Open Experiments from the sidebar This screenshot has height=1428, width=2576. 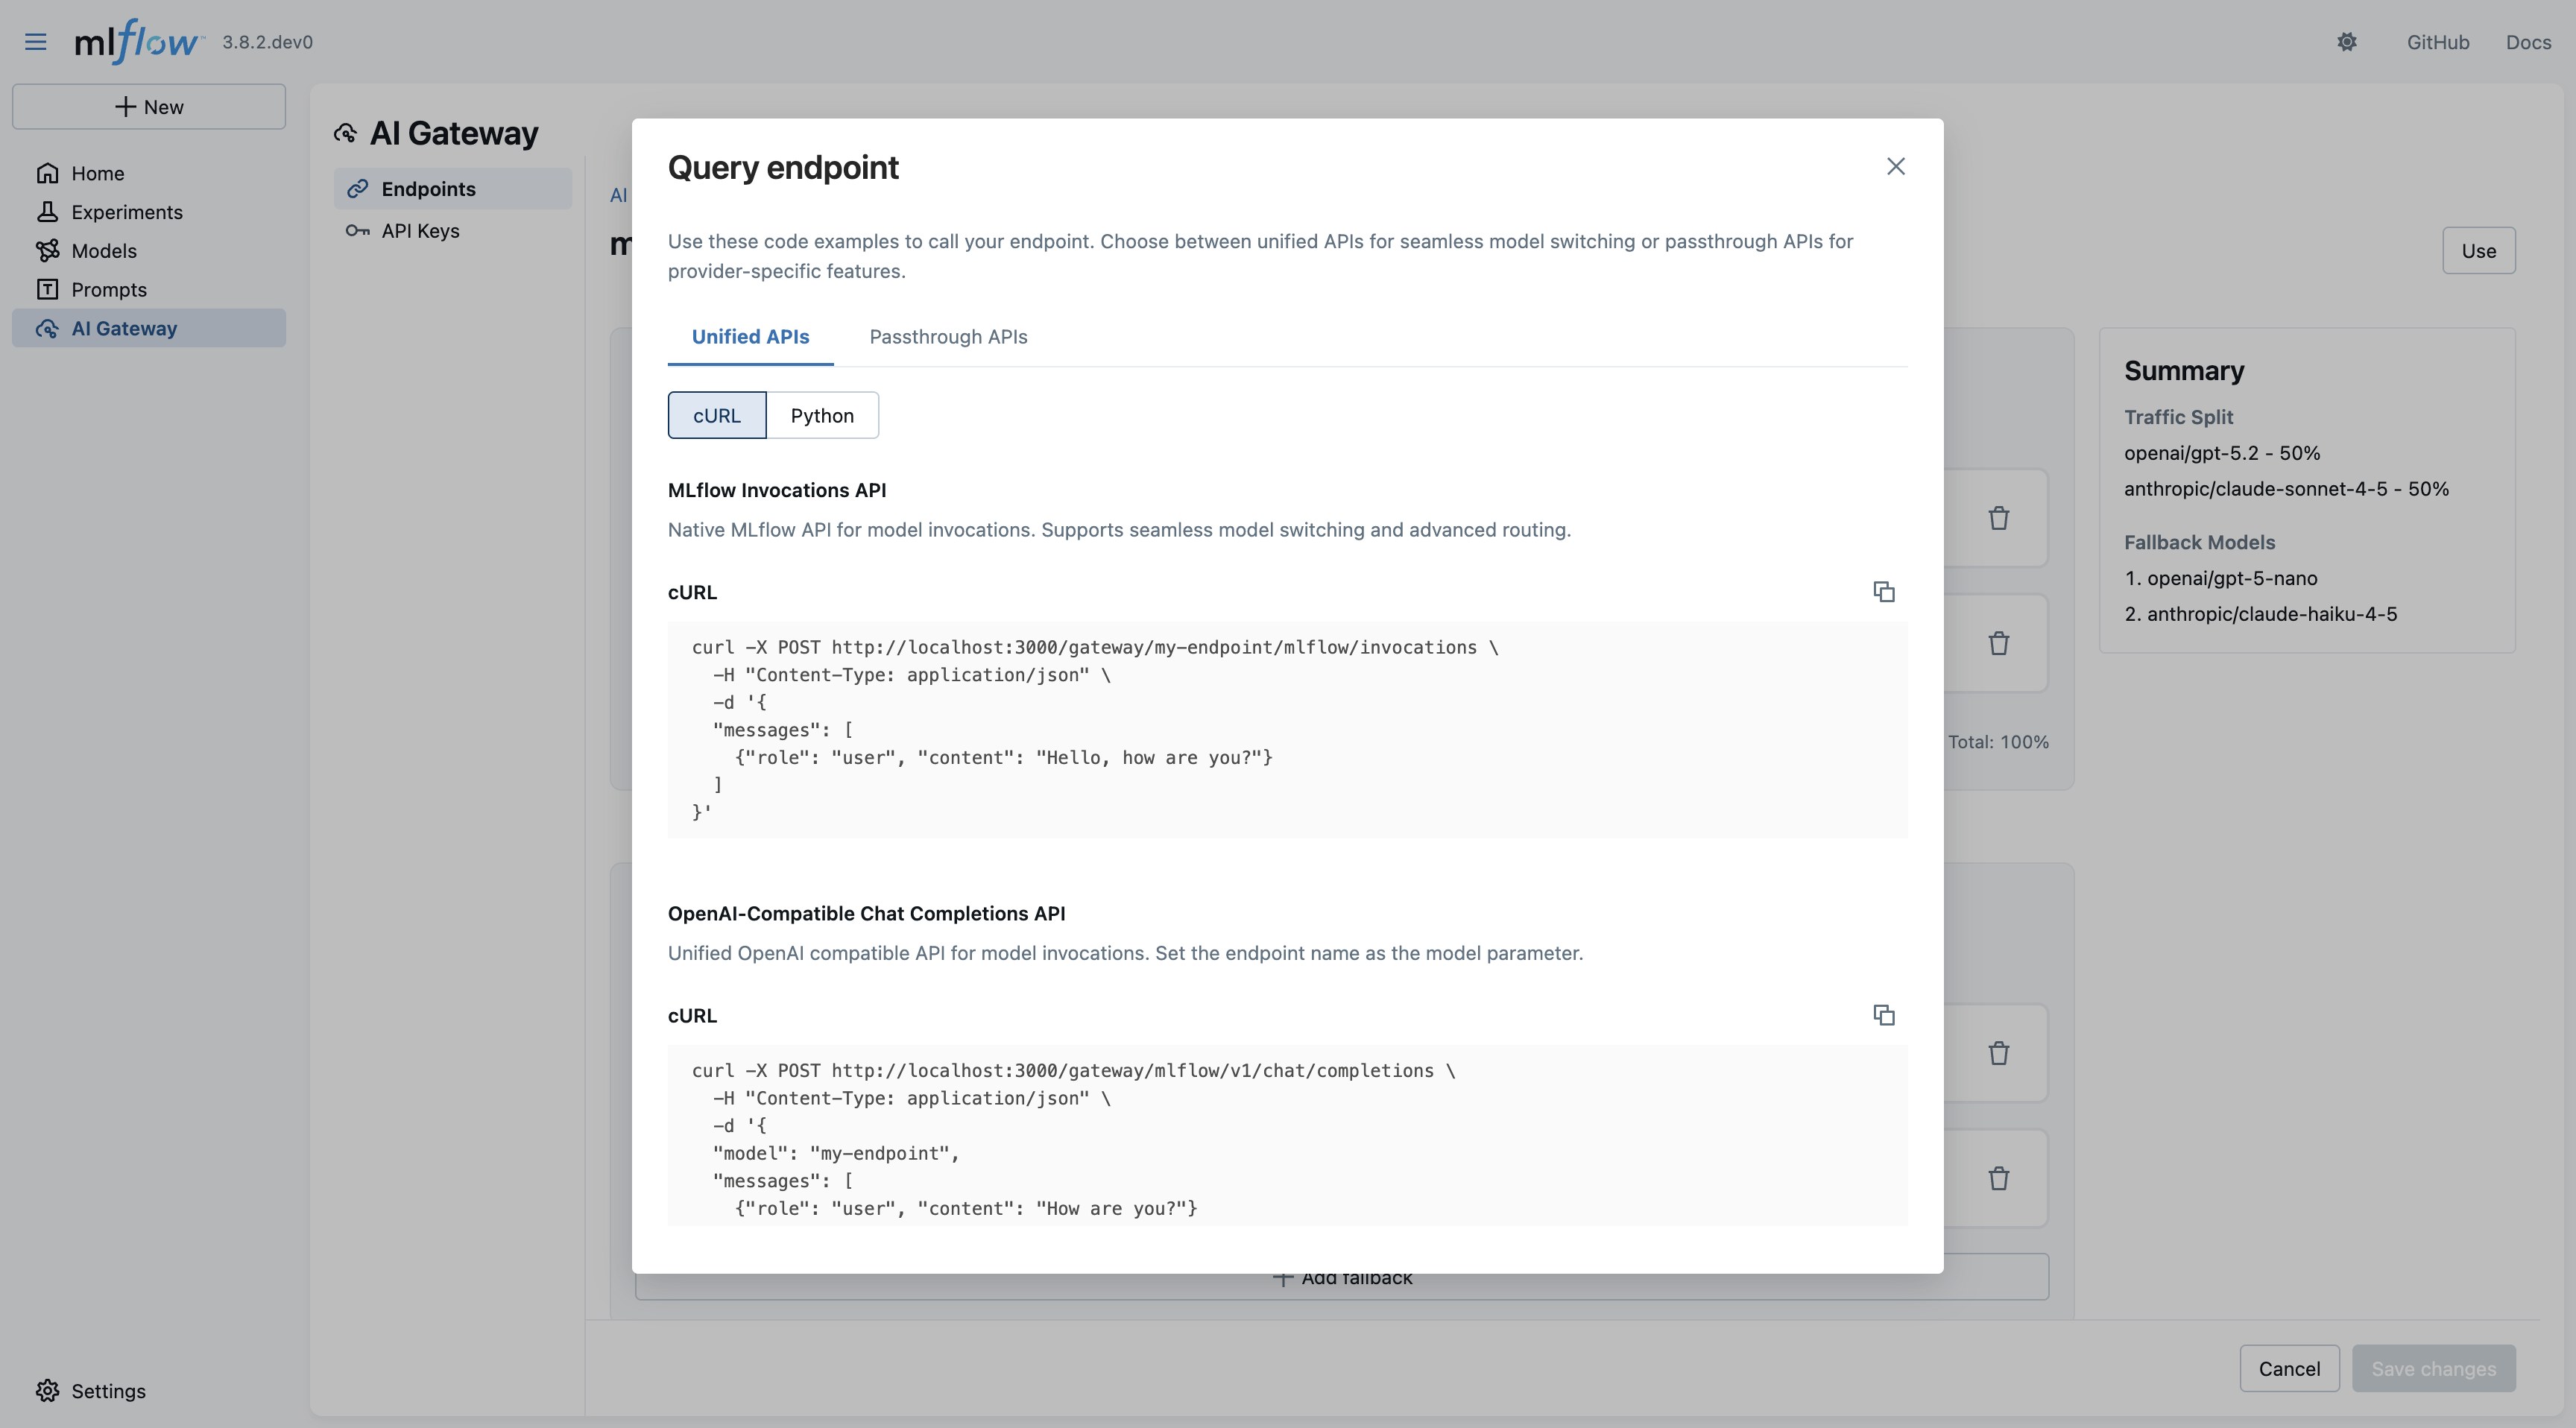127,212
